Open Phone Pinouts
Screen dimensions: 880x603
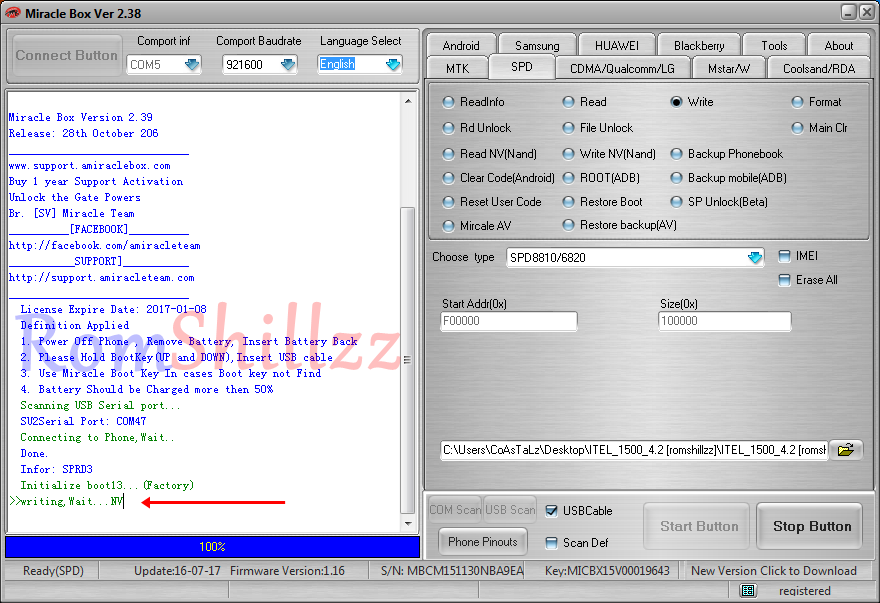point(483,541)
